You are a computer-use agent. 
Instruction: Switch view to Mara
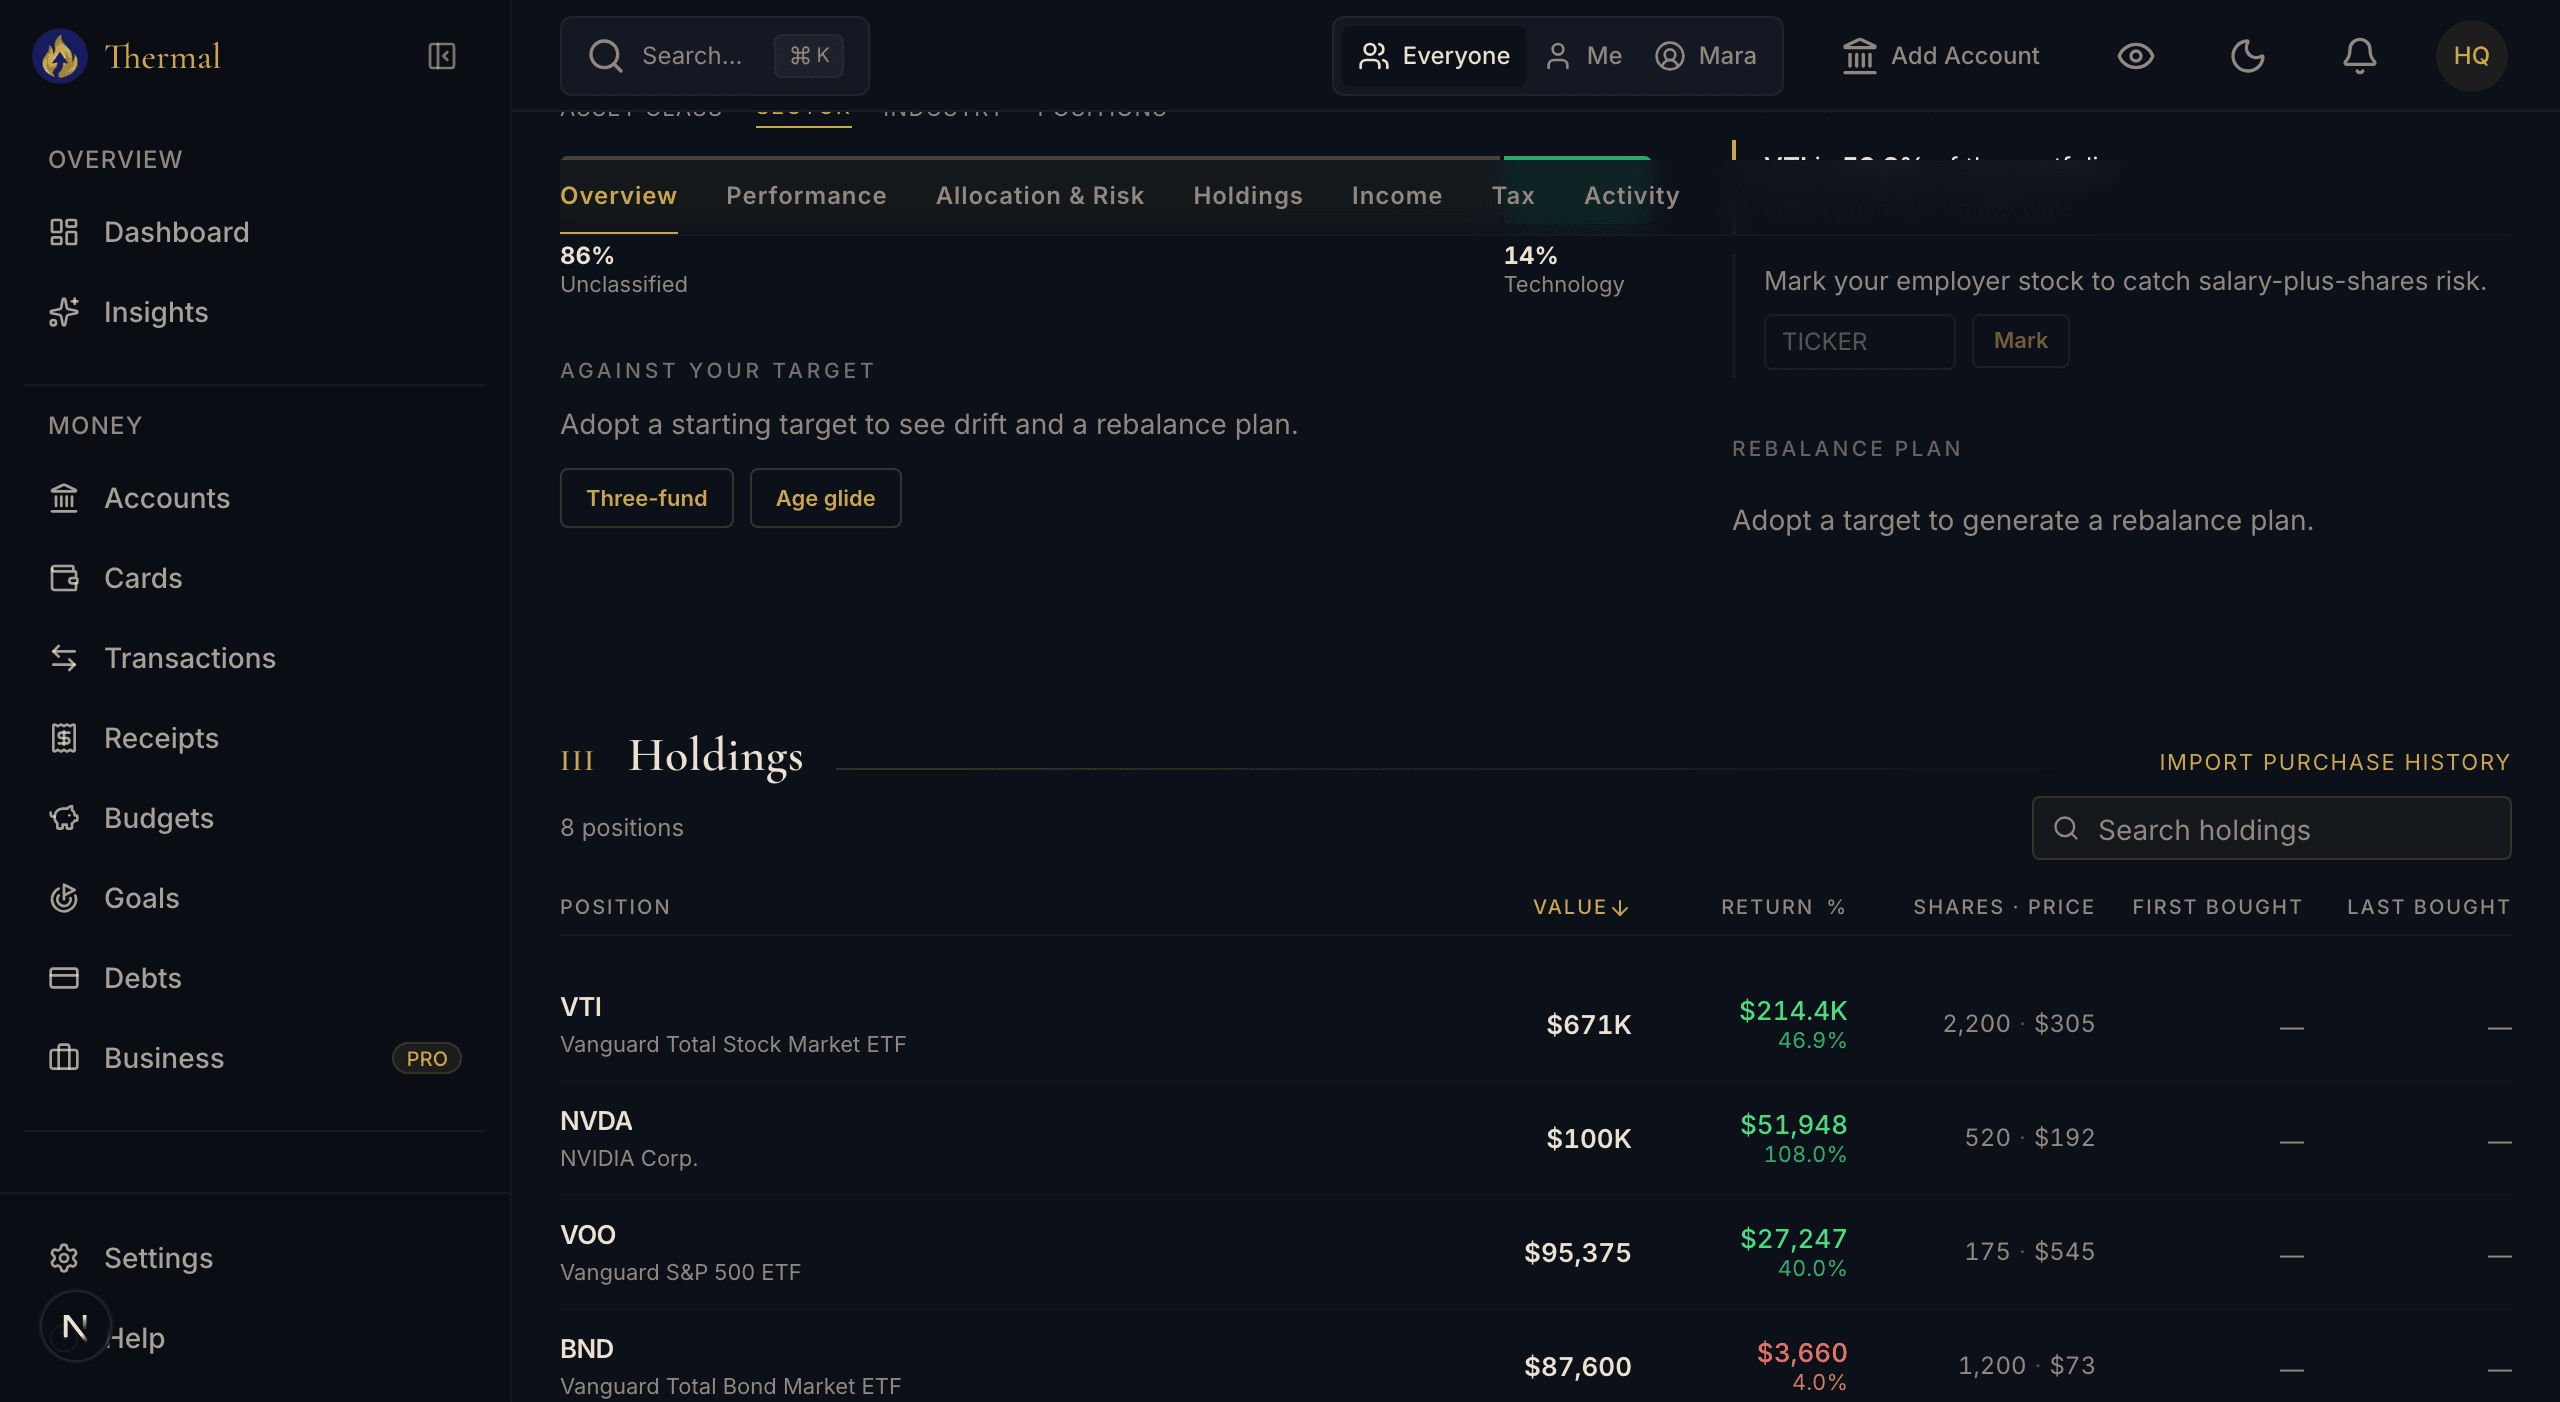[1706, 56]
